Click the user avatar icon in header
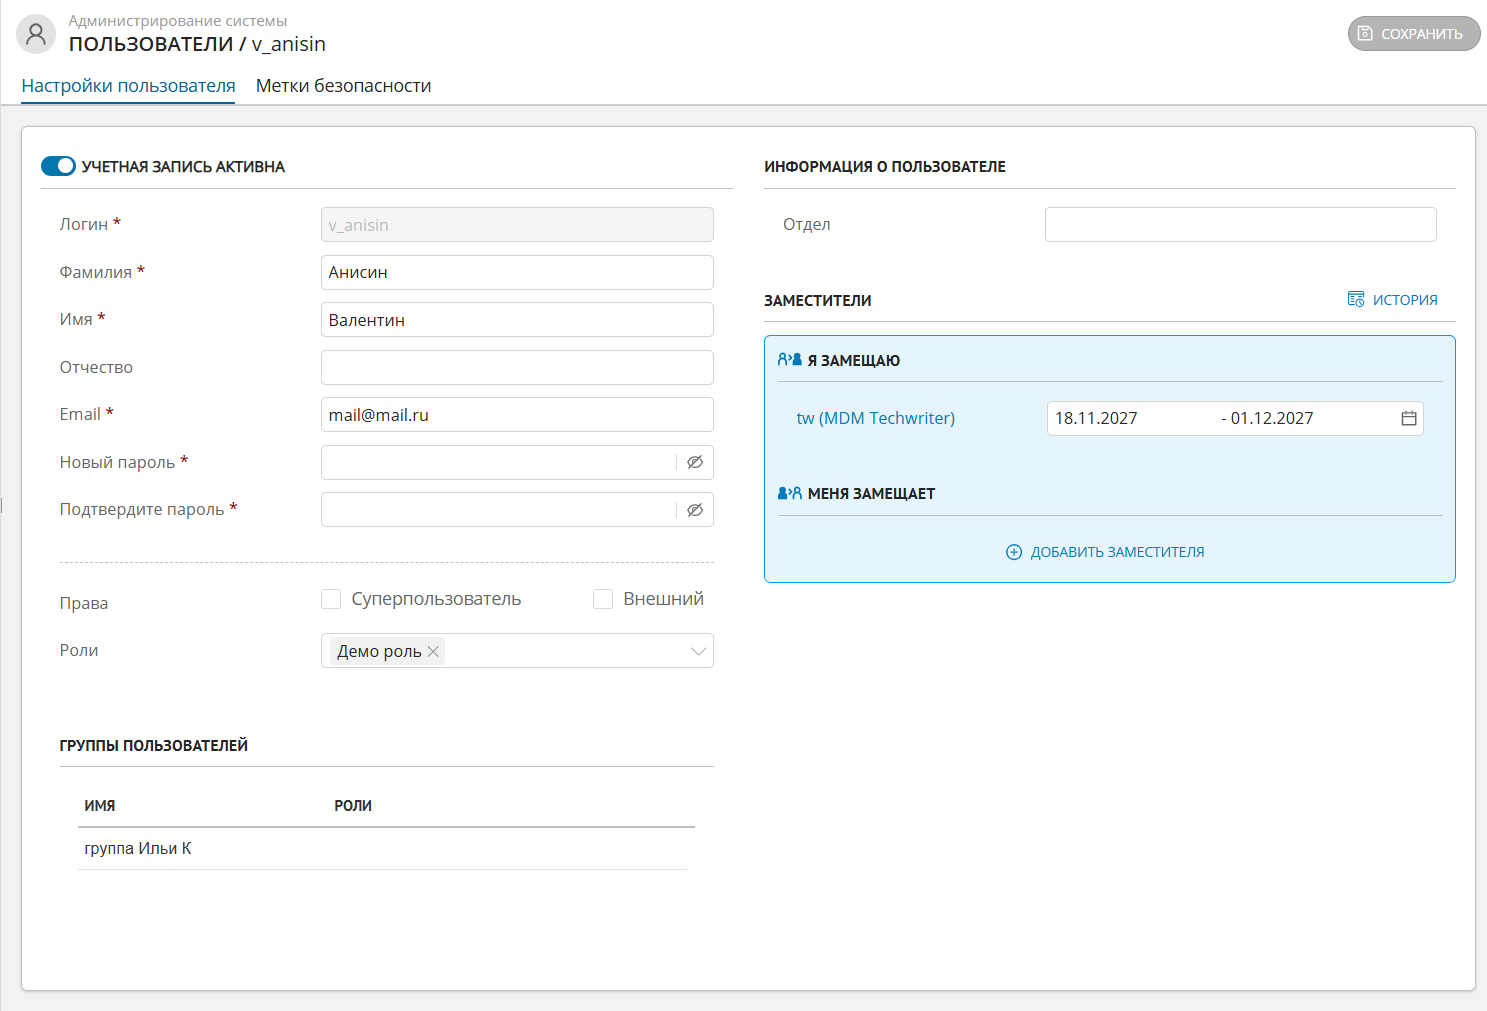The height and width of the screenshot is (1011, 1487). point(36,34)
